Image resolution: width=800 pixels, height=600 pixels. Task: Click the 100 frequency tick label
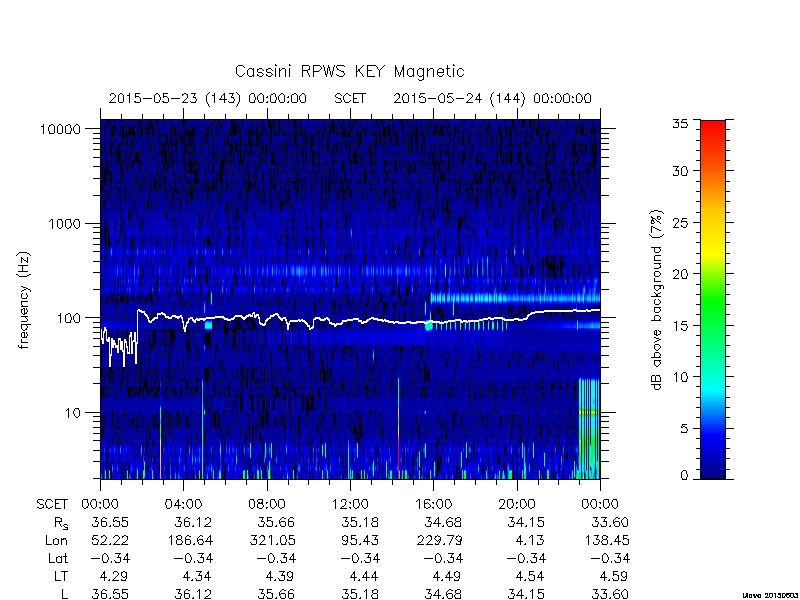click(69, 318)
